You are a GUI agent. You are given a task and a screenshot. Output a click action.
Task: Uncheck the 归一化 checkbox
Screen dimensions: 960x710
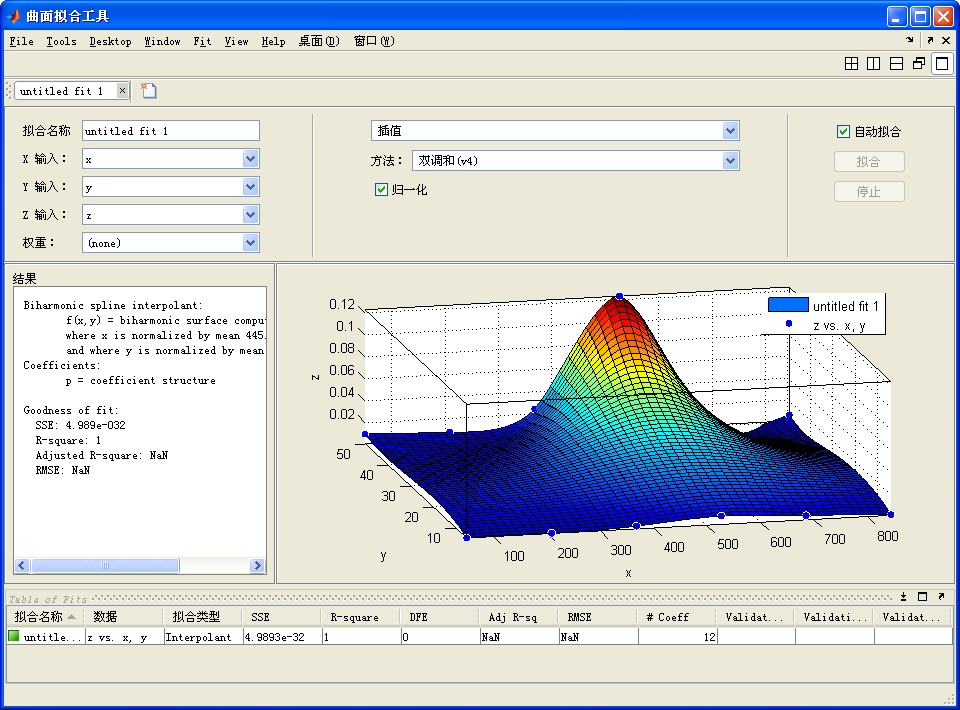point(381,189)
